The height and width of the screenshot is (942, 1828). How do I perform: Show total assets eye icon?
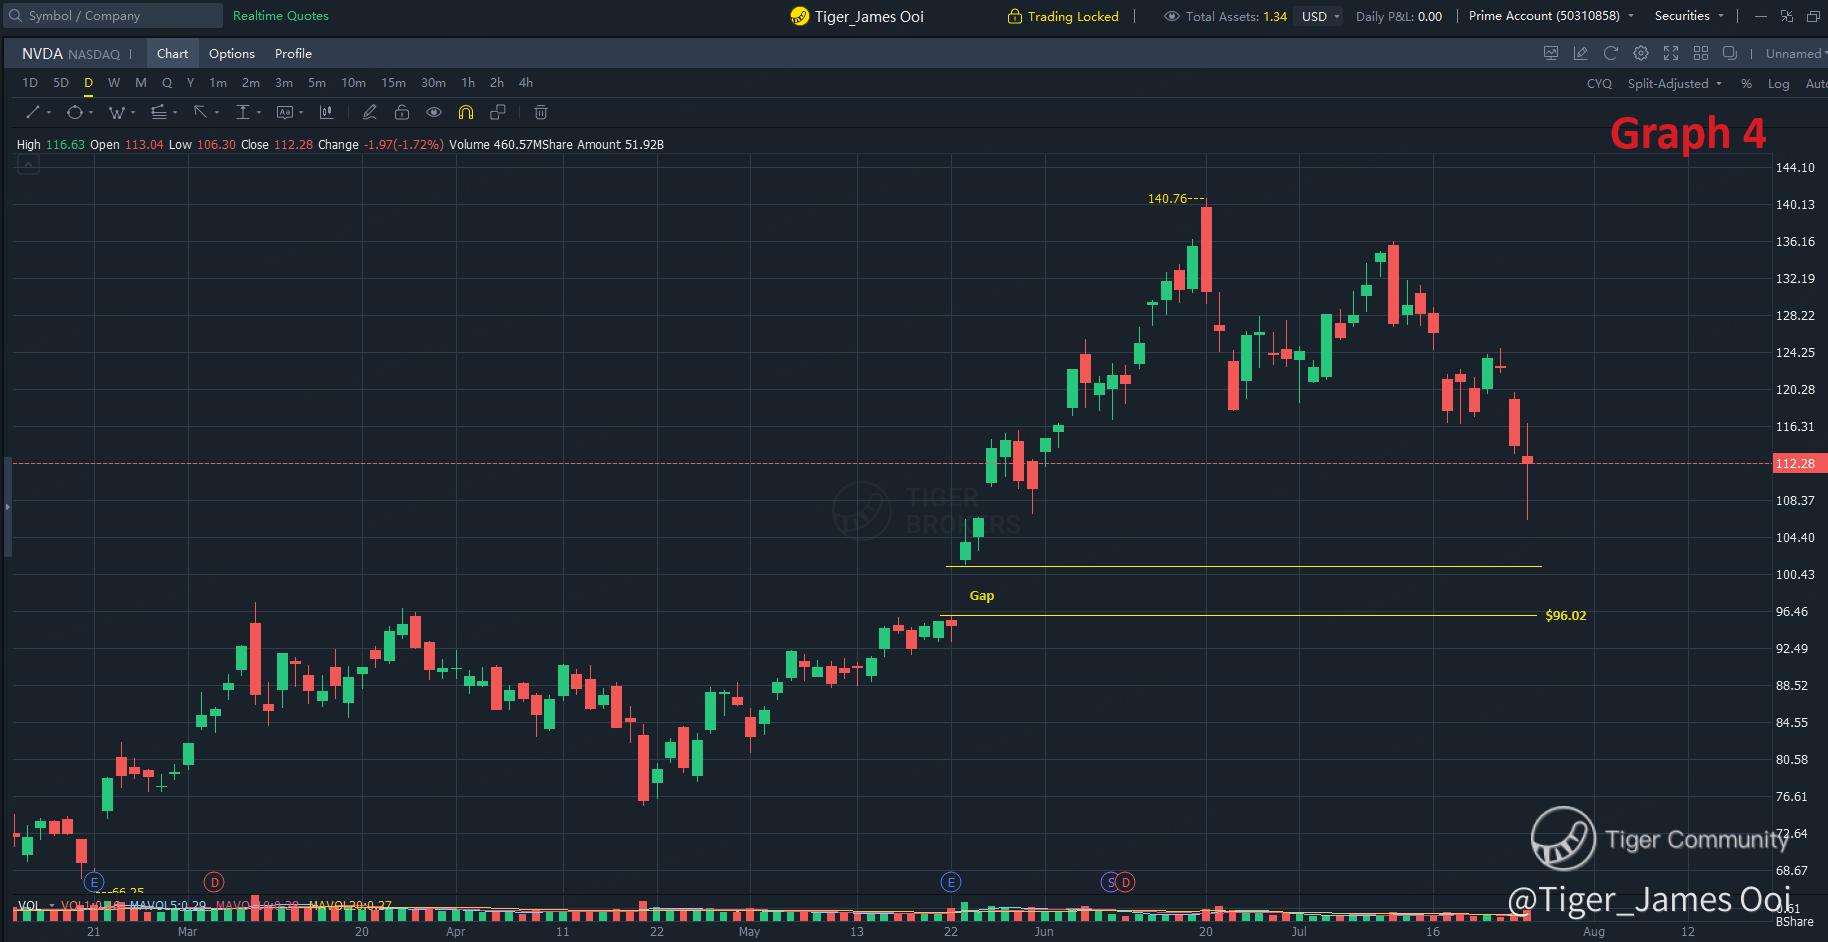[1171, 16]
